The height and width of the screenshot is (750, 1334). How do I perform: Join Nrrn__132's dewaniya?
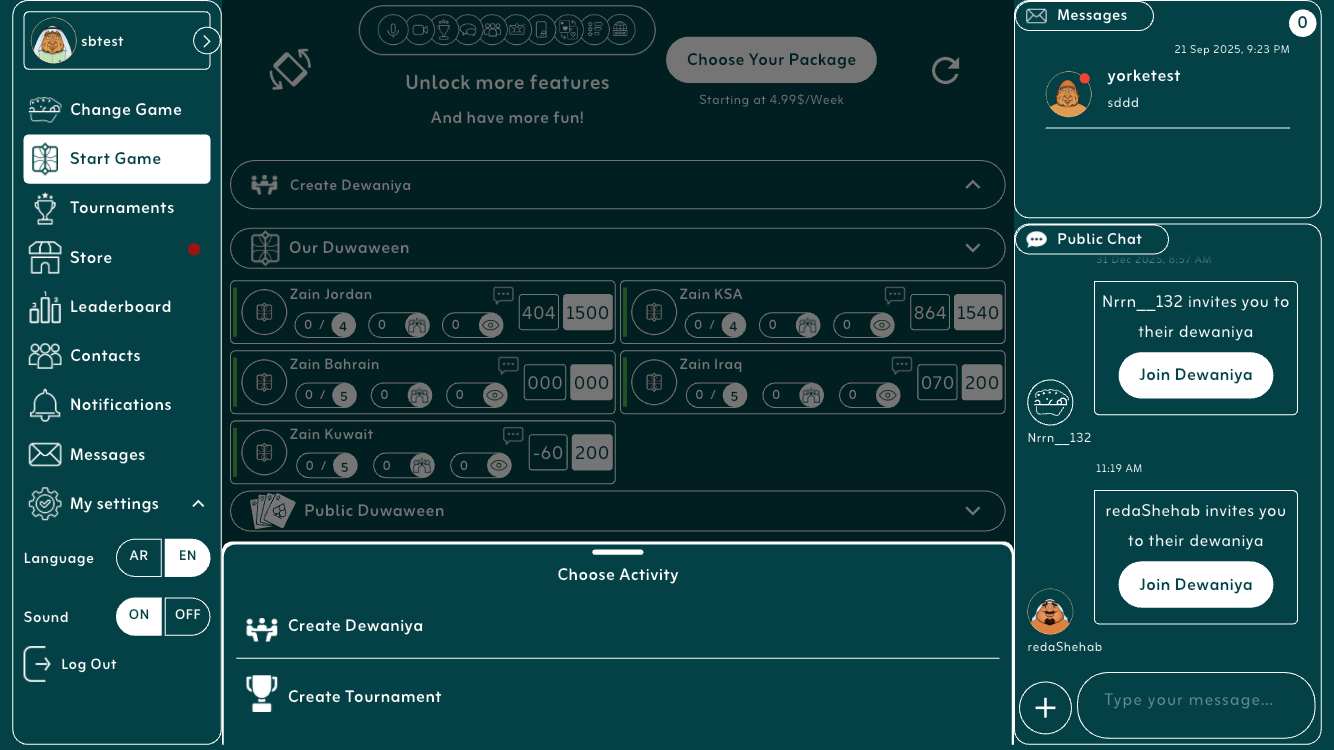tap(1195, 376)
